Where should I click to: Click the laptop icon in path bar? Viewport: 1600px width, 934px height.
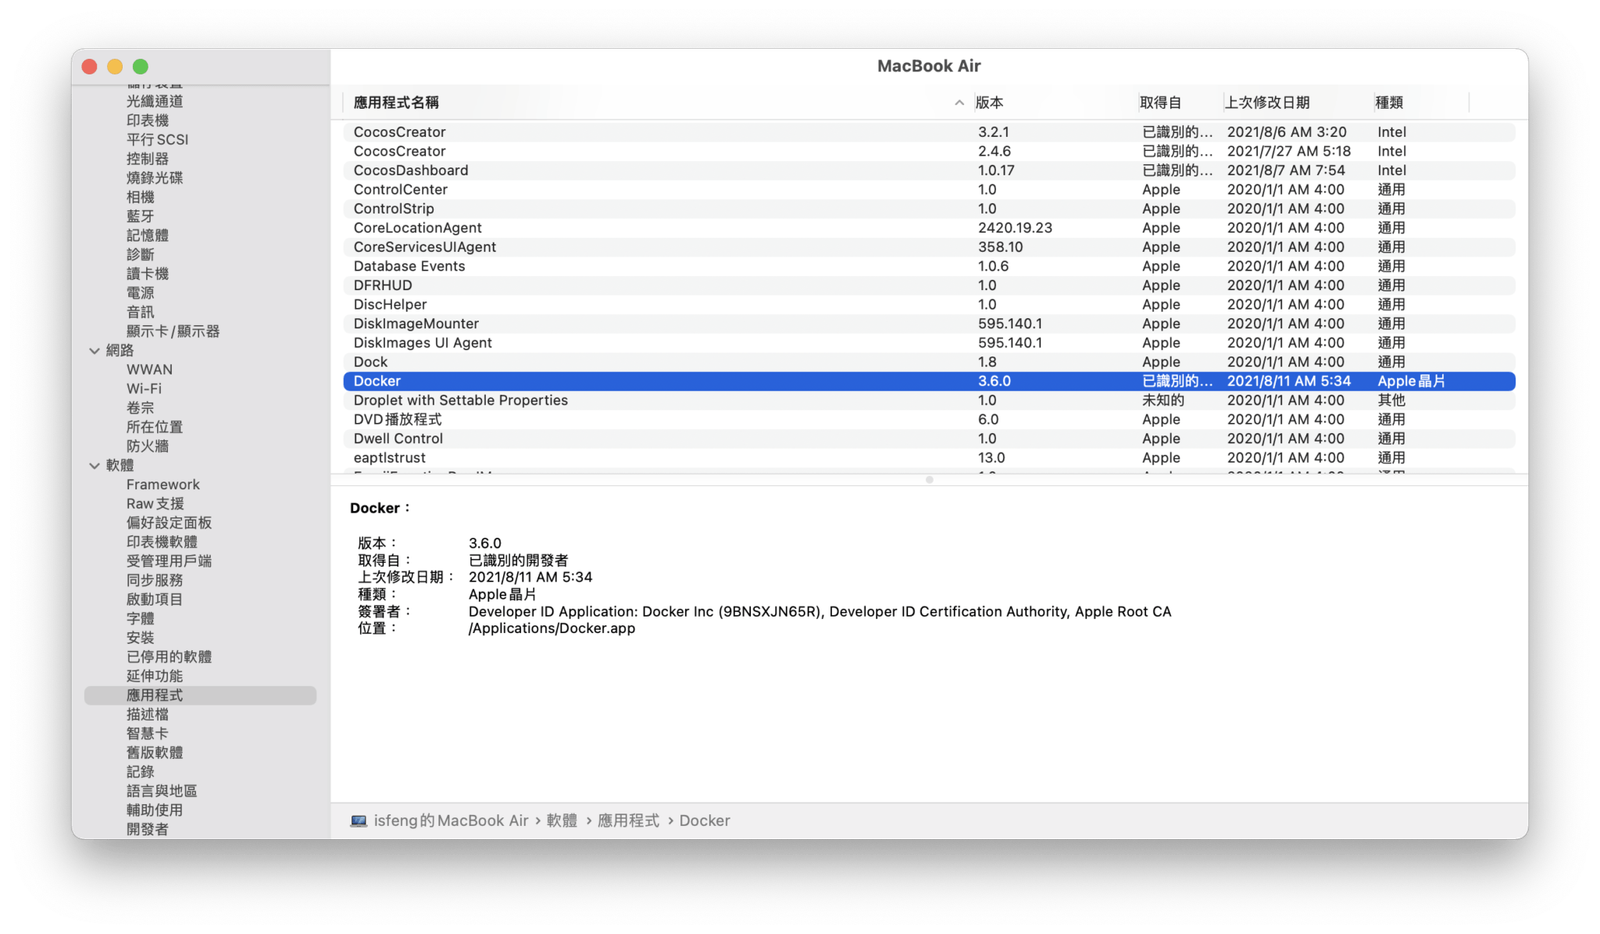[358, 821]
